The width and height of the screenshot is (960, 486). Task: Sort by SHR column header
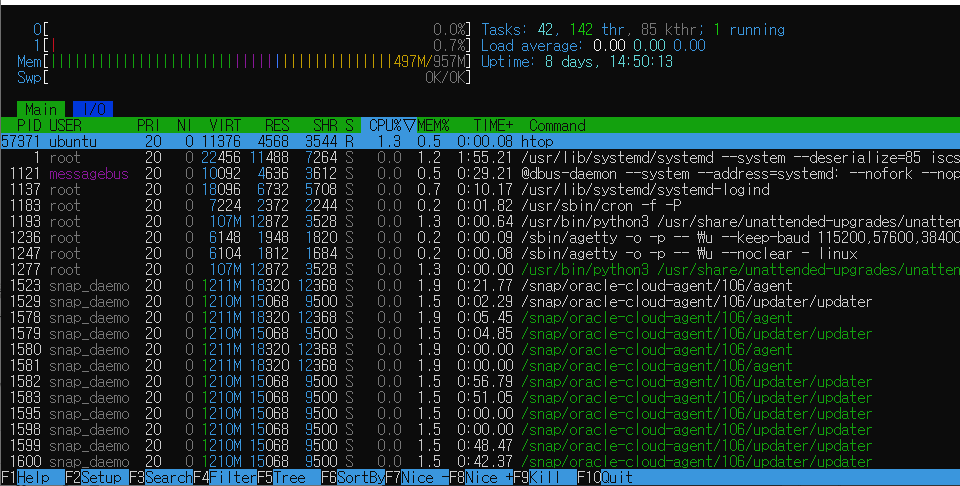coord(325,125)
